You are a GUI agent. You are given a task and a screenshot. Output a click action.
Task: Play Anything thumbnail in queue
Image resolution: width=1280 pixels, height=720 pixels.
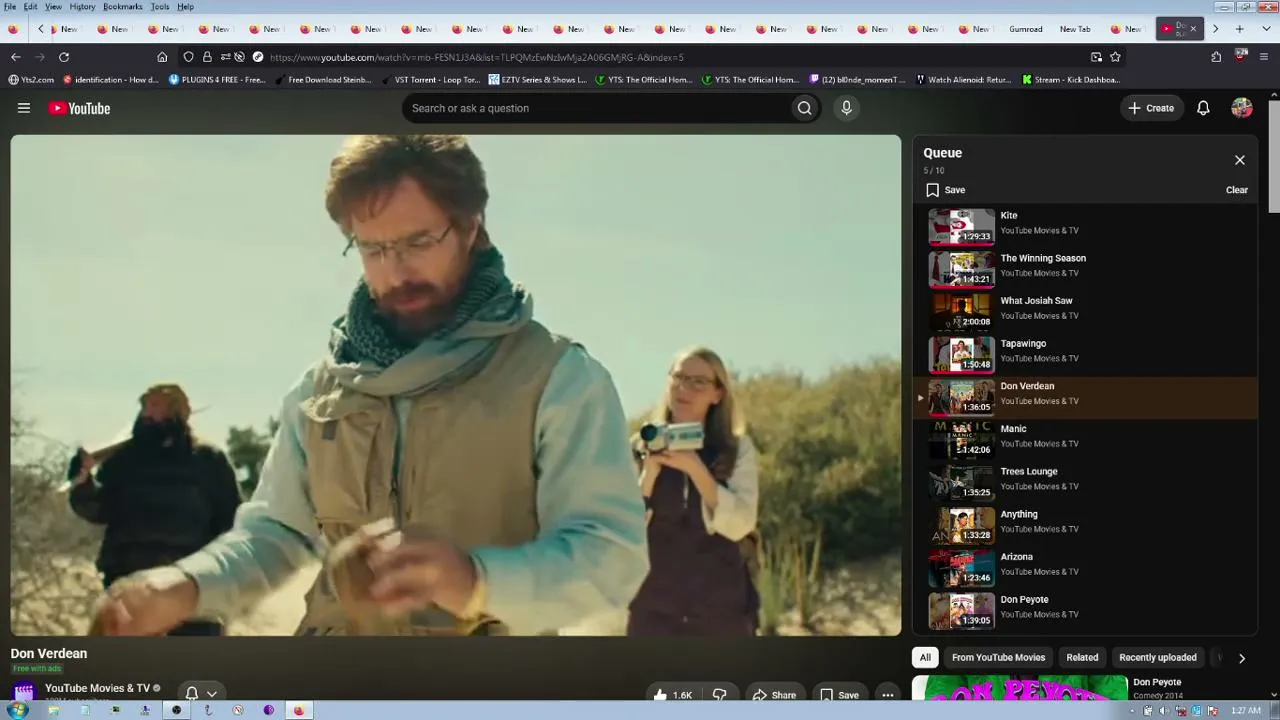(962, 525)
